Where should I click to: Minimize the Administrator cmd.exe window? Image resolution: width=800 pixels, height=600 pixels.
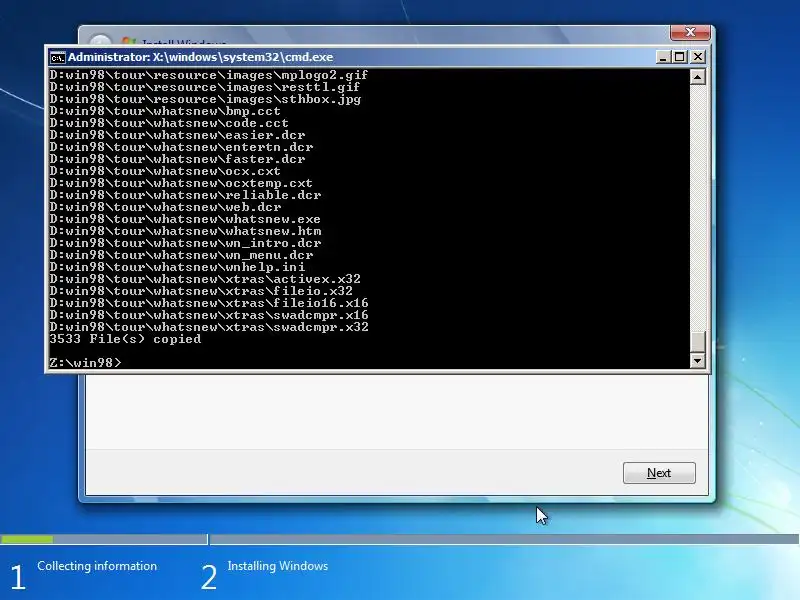pos(662,57)
